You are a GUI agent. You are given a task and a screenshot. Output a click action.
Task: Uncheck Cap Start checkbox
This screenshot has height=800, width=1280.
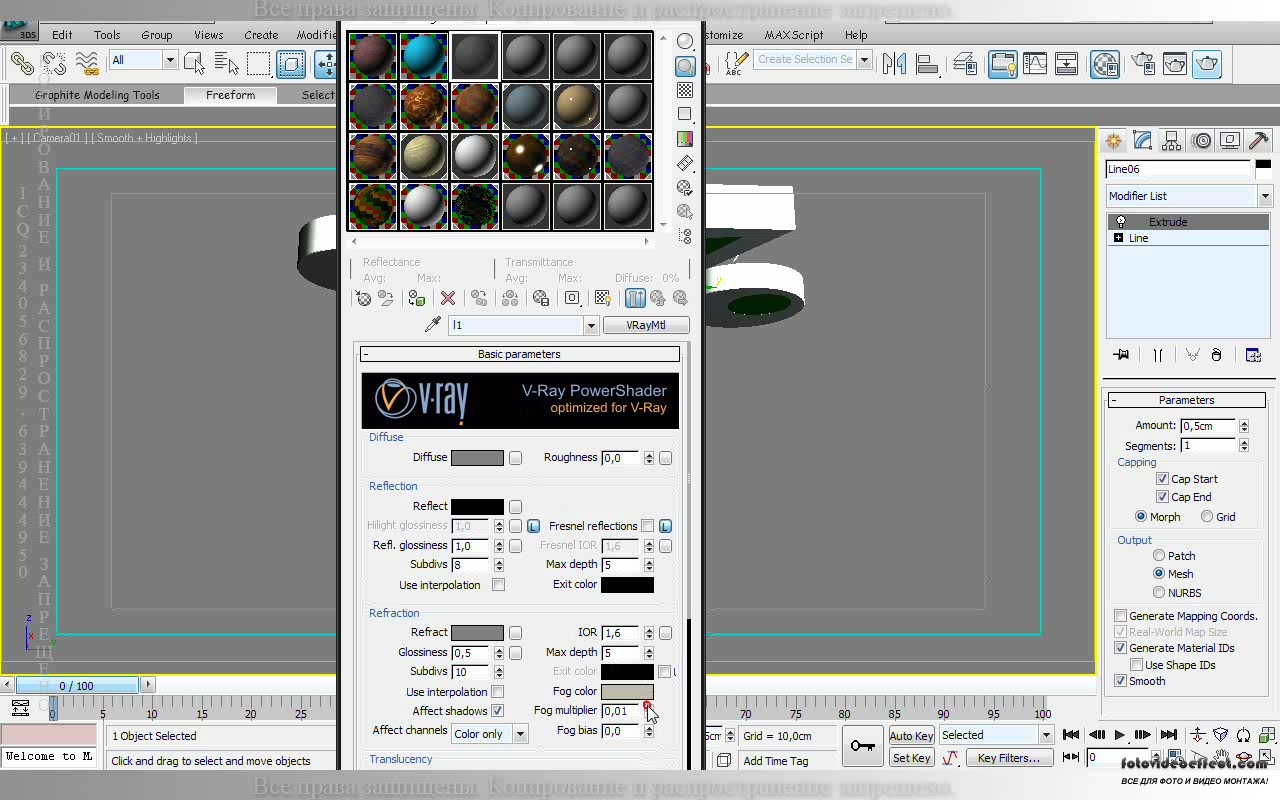click(1162, 479)
